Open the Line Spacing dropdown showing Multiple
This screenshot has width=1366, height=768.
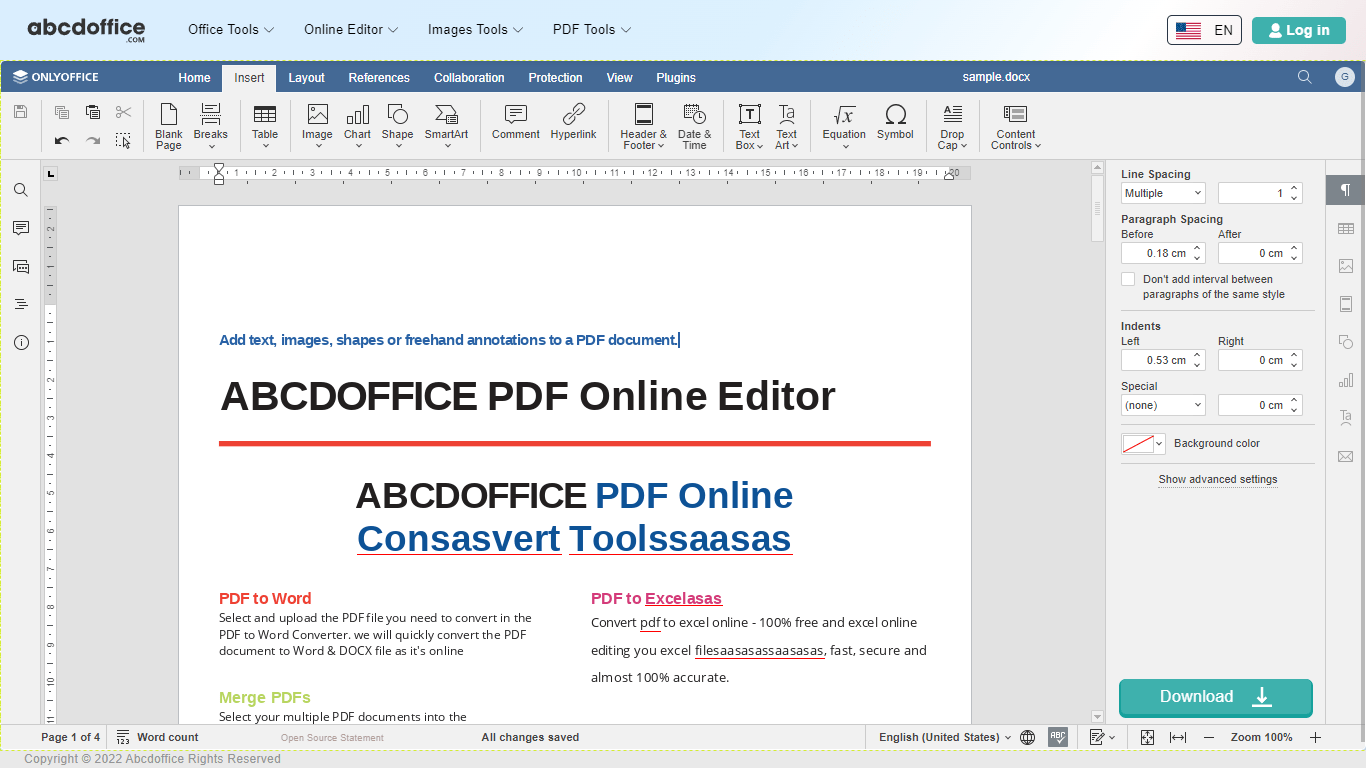click(x=1163, y=192)
